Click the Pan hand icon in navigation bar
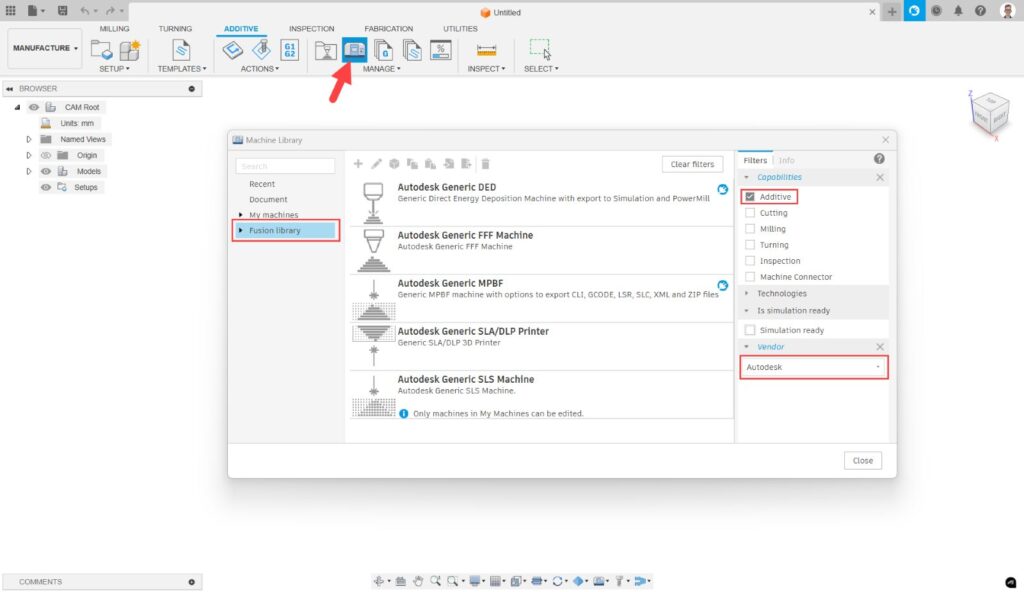This screenshot has width=1024, height=592. tap(418, 581)
